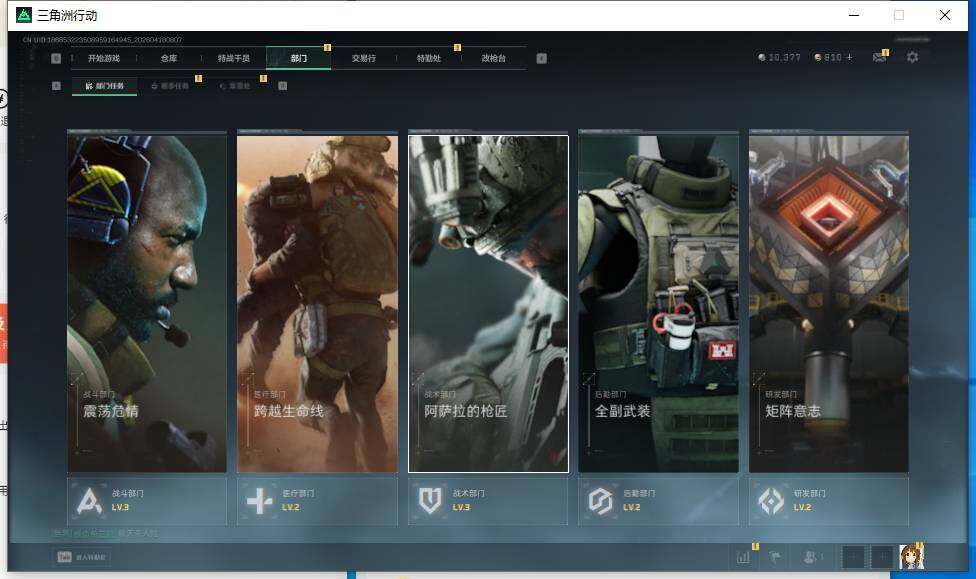Select the 战斗部门 level panel
The height and width of the screenshot is (579, 976).
[147, 501]
